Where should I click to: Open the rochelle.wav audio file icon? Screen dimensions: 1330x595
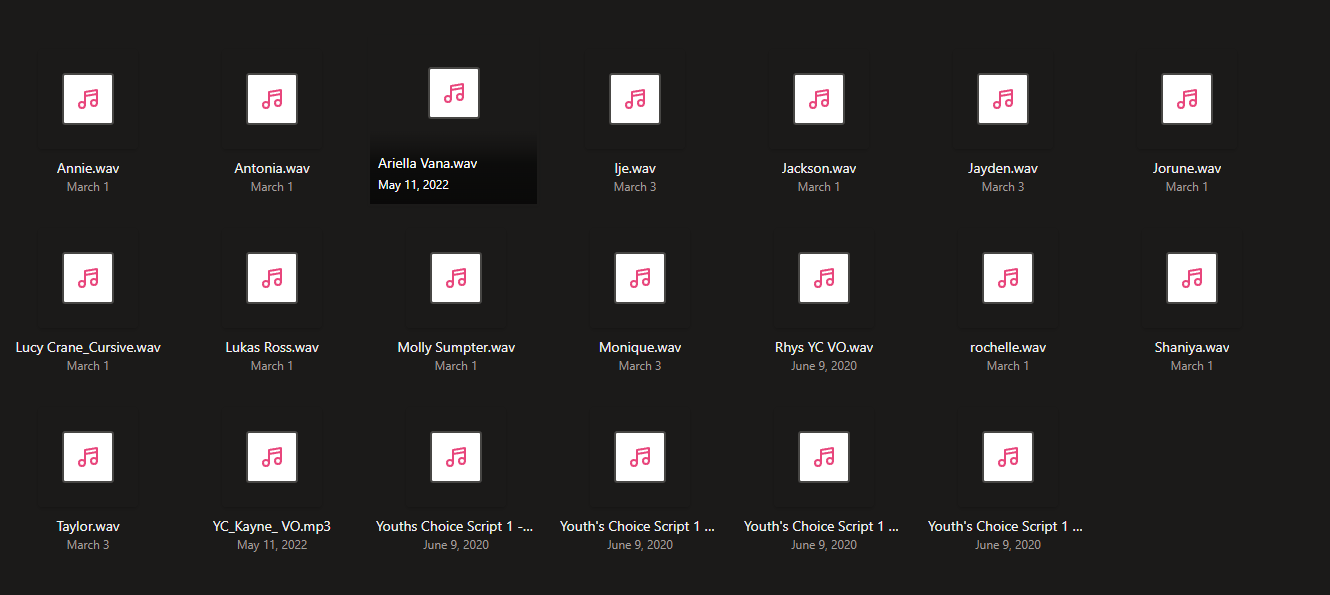click(x=1008, y=278)
